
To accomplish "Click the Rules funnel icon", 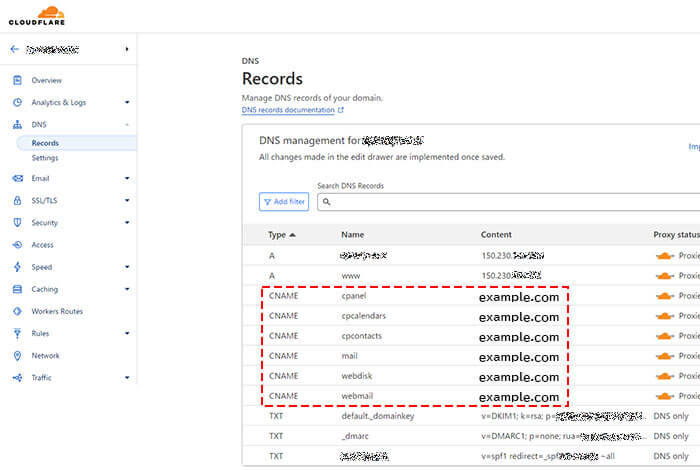I will 17,333.
